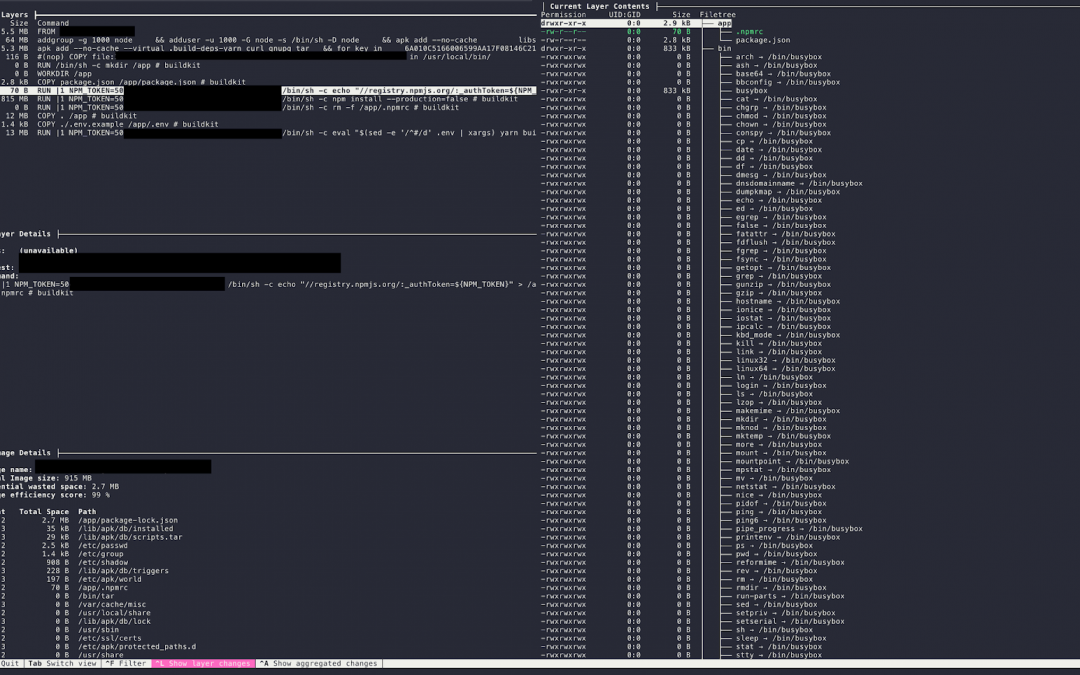1080x675 pixels.
Task: Select the COPY ./.env.example /app/.env layer
Action: coord(269,124)
